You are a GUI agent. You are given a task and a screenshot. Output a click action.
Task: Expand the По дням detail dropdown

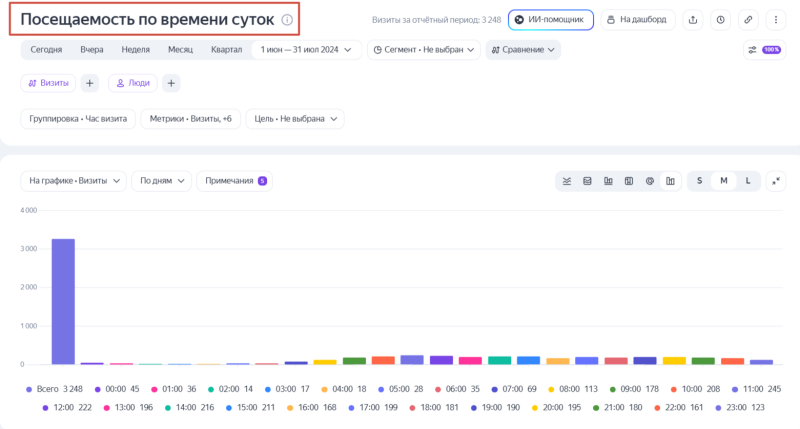point(161,181)
